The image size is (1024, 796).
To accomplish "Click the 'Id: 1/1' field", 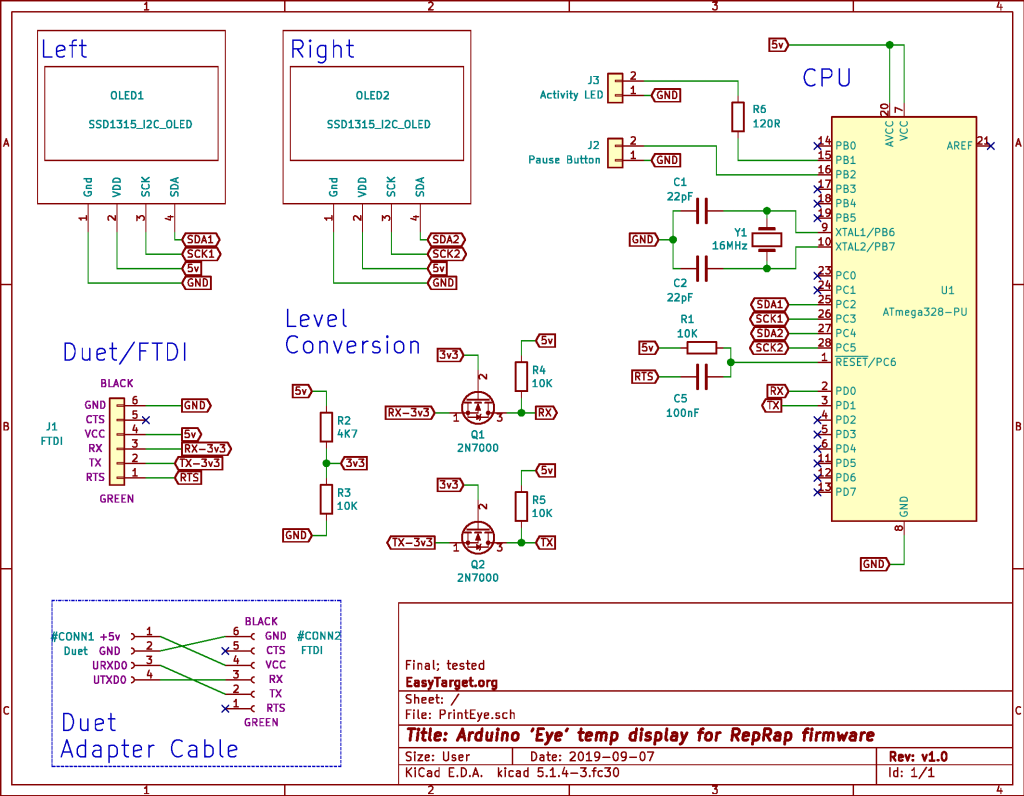I will pyautogui.click(x=911, y=772).
